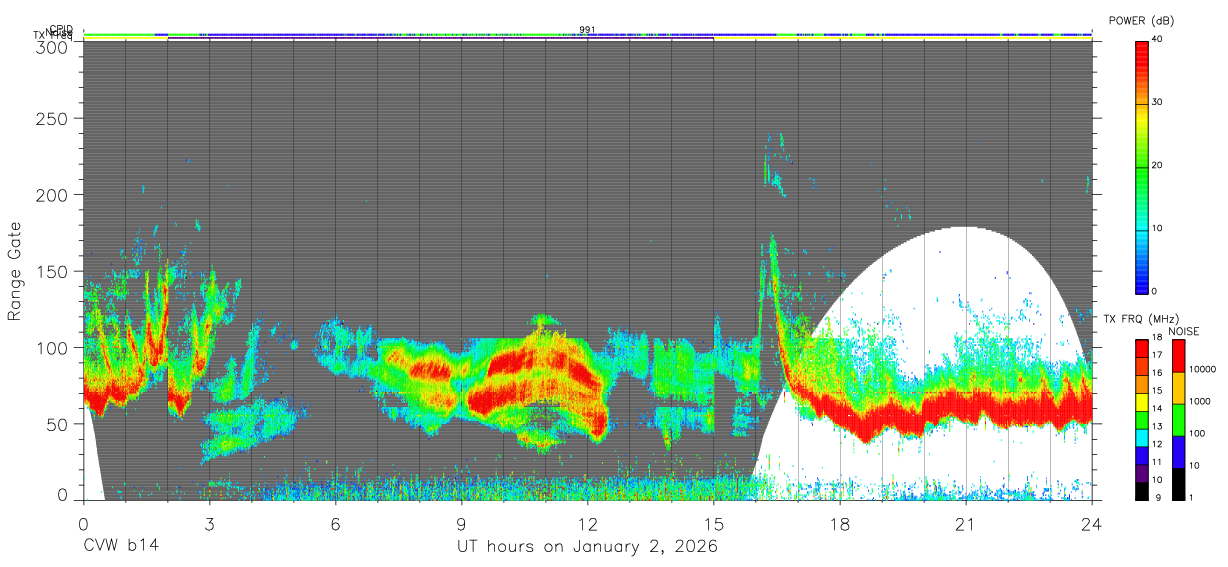Screen dimensions: 1228x567
Task: Click the 300 range gate tick label
Action: tap(52, 47)
